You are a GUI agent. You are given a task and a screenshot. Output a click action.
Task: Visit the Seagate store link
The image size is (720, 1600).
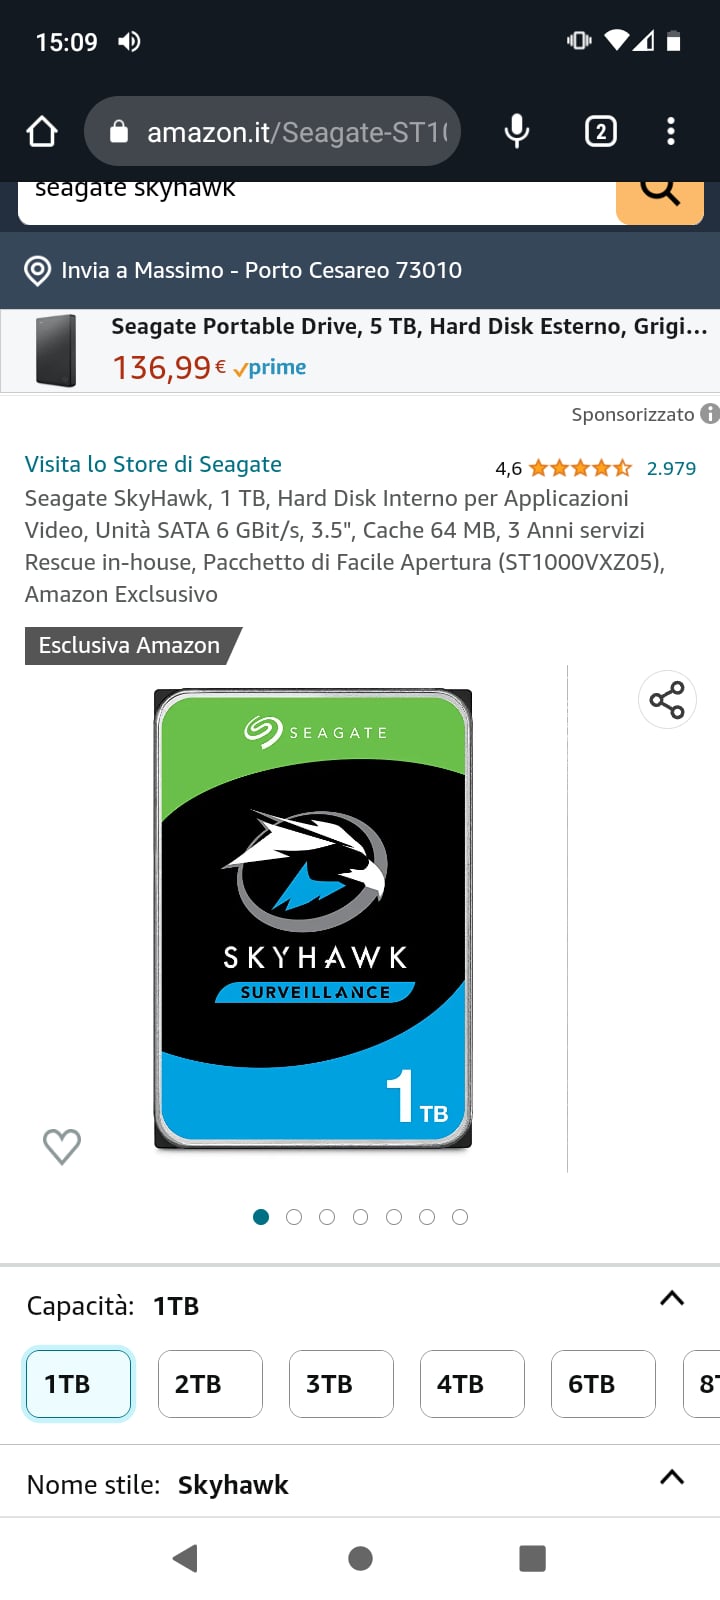[153, 464]
